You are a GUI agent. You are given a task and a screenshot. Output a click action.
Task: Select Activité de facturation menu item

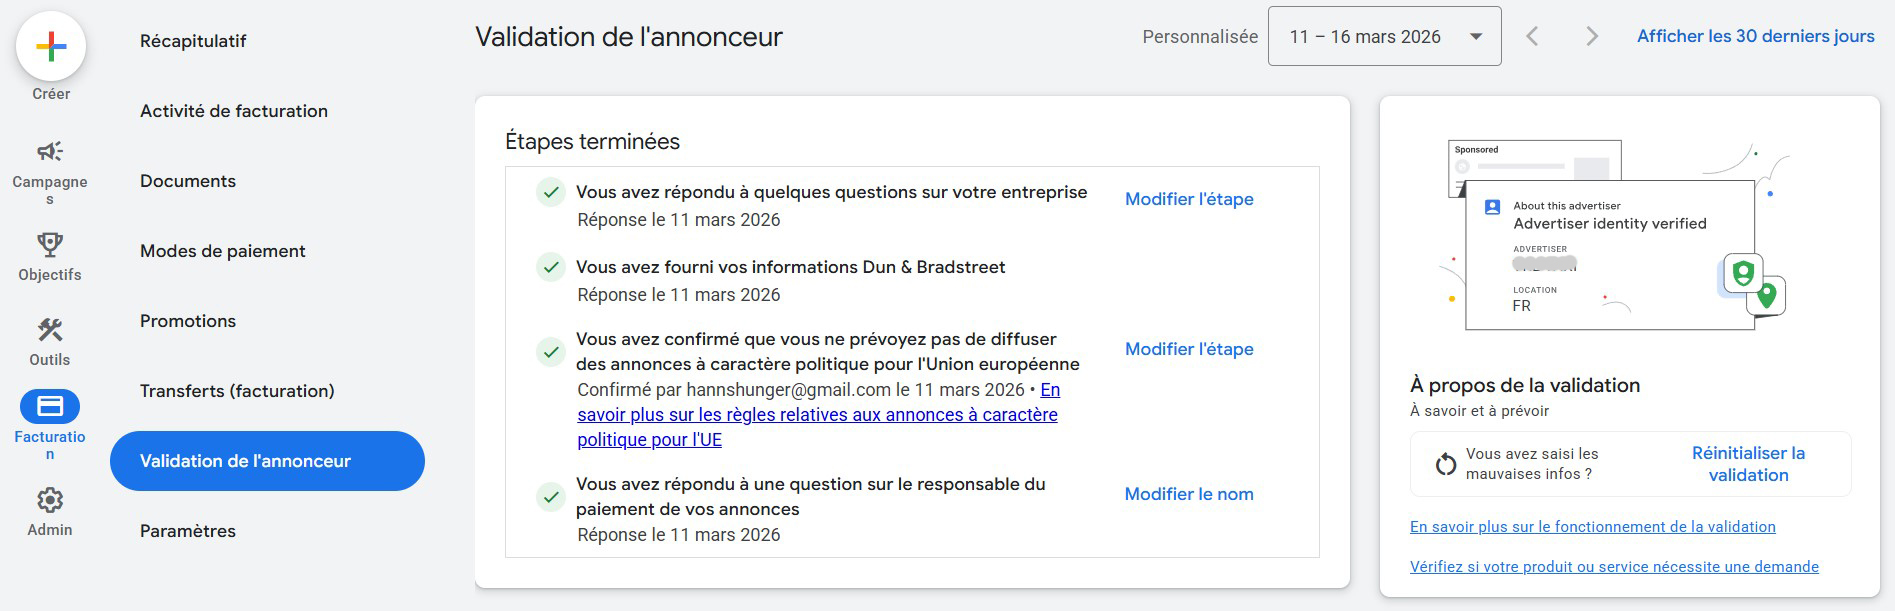[x=234, y=111]
